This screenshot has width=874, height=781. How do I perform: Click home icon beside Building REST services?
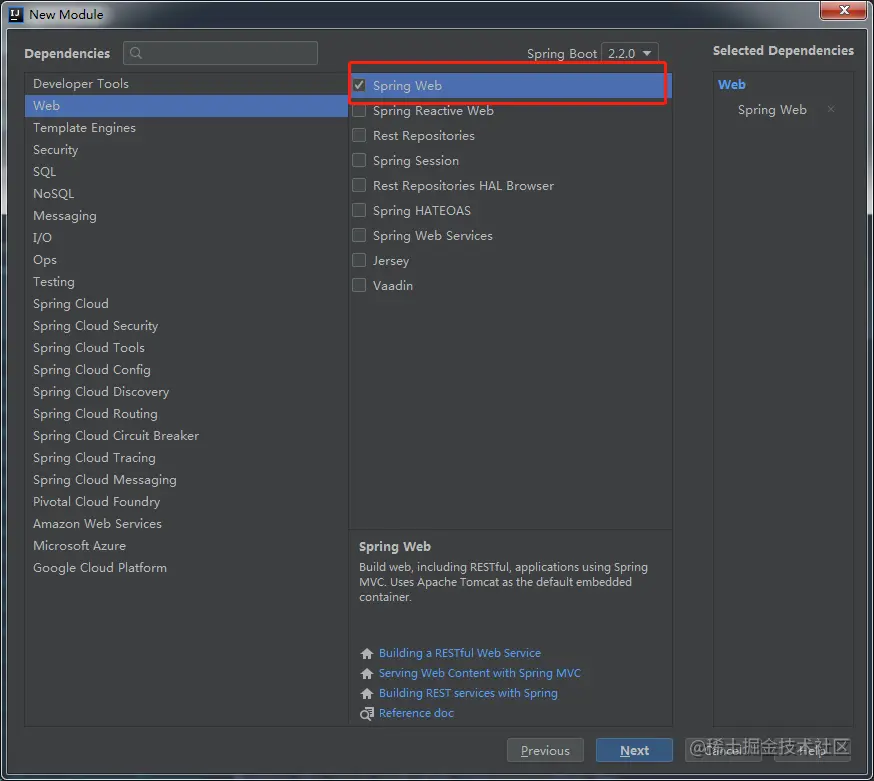[367, 693]
